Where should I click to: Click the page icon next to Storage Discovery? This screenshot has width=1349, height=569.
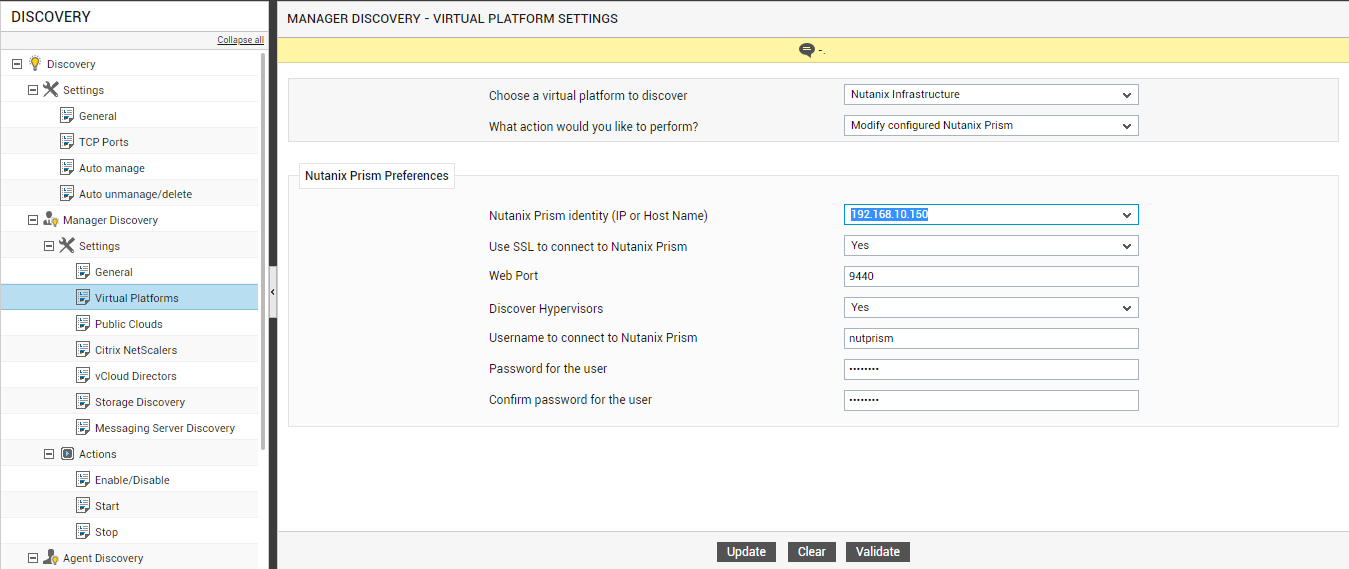(83, 401)
